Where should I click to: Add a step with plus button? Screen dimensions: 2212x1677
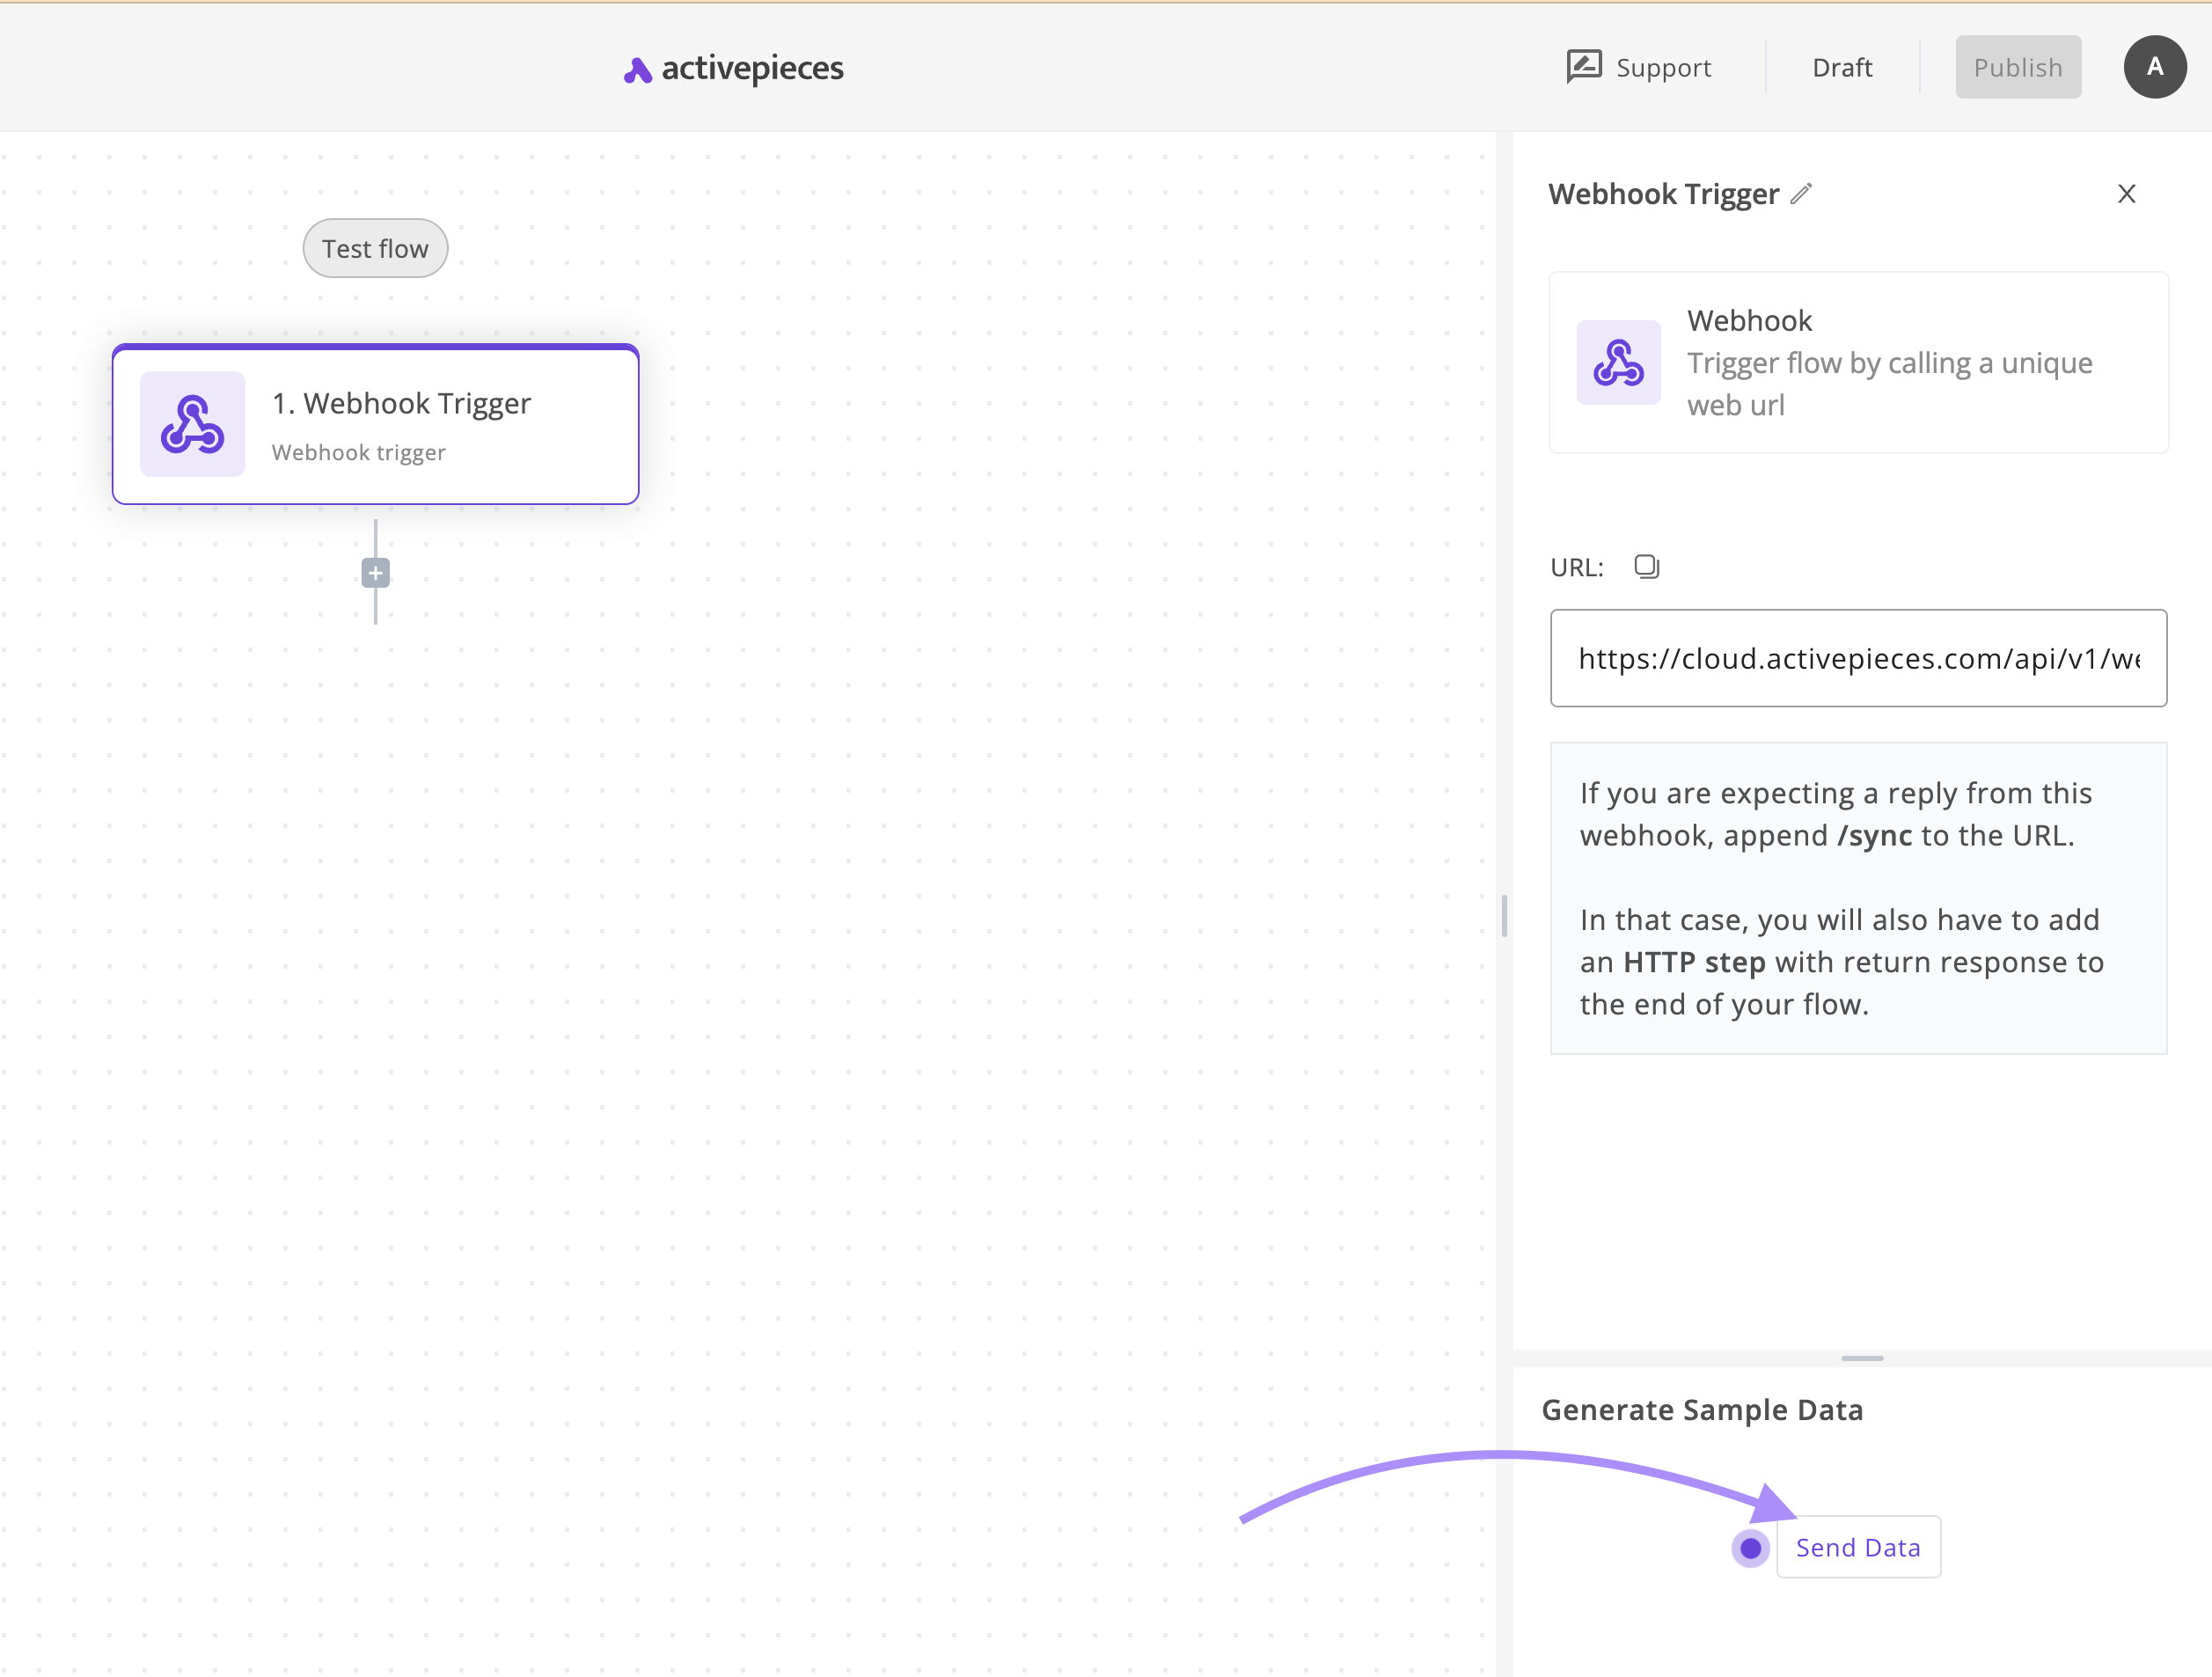click(x=375, y=573)
